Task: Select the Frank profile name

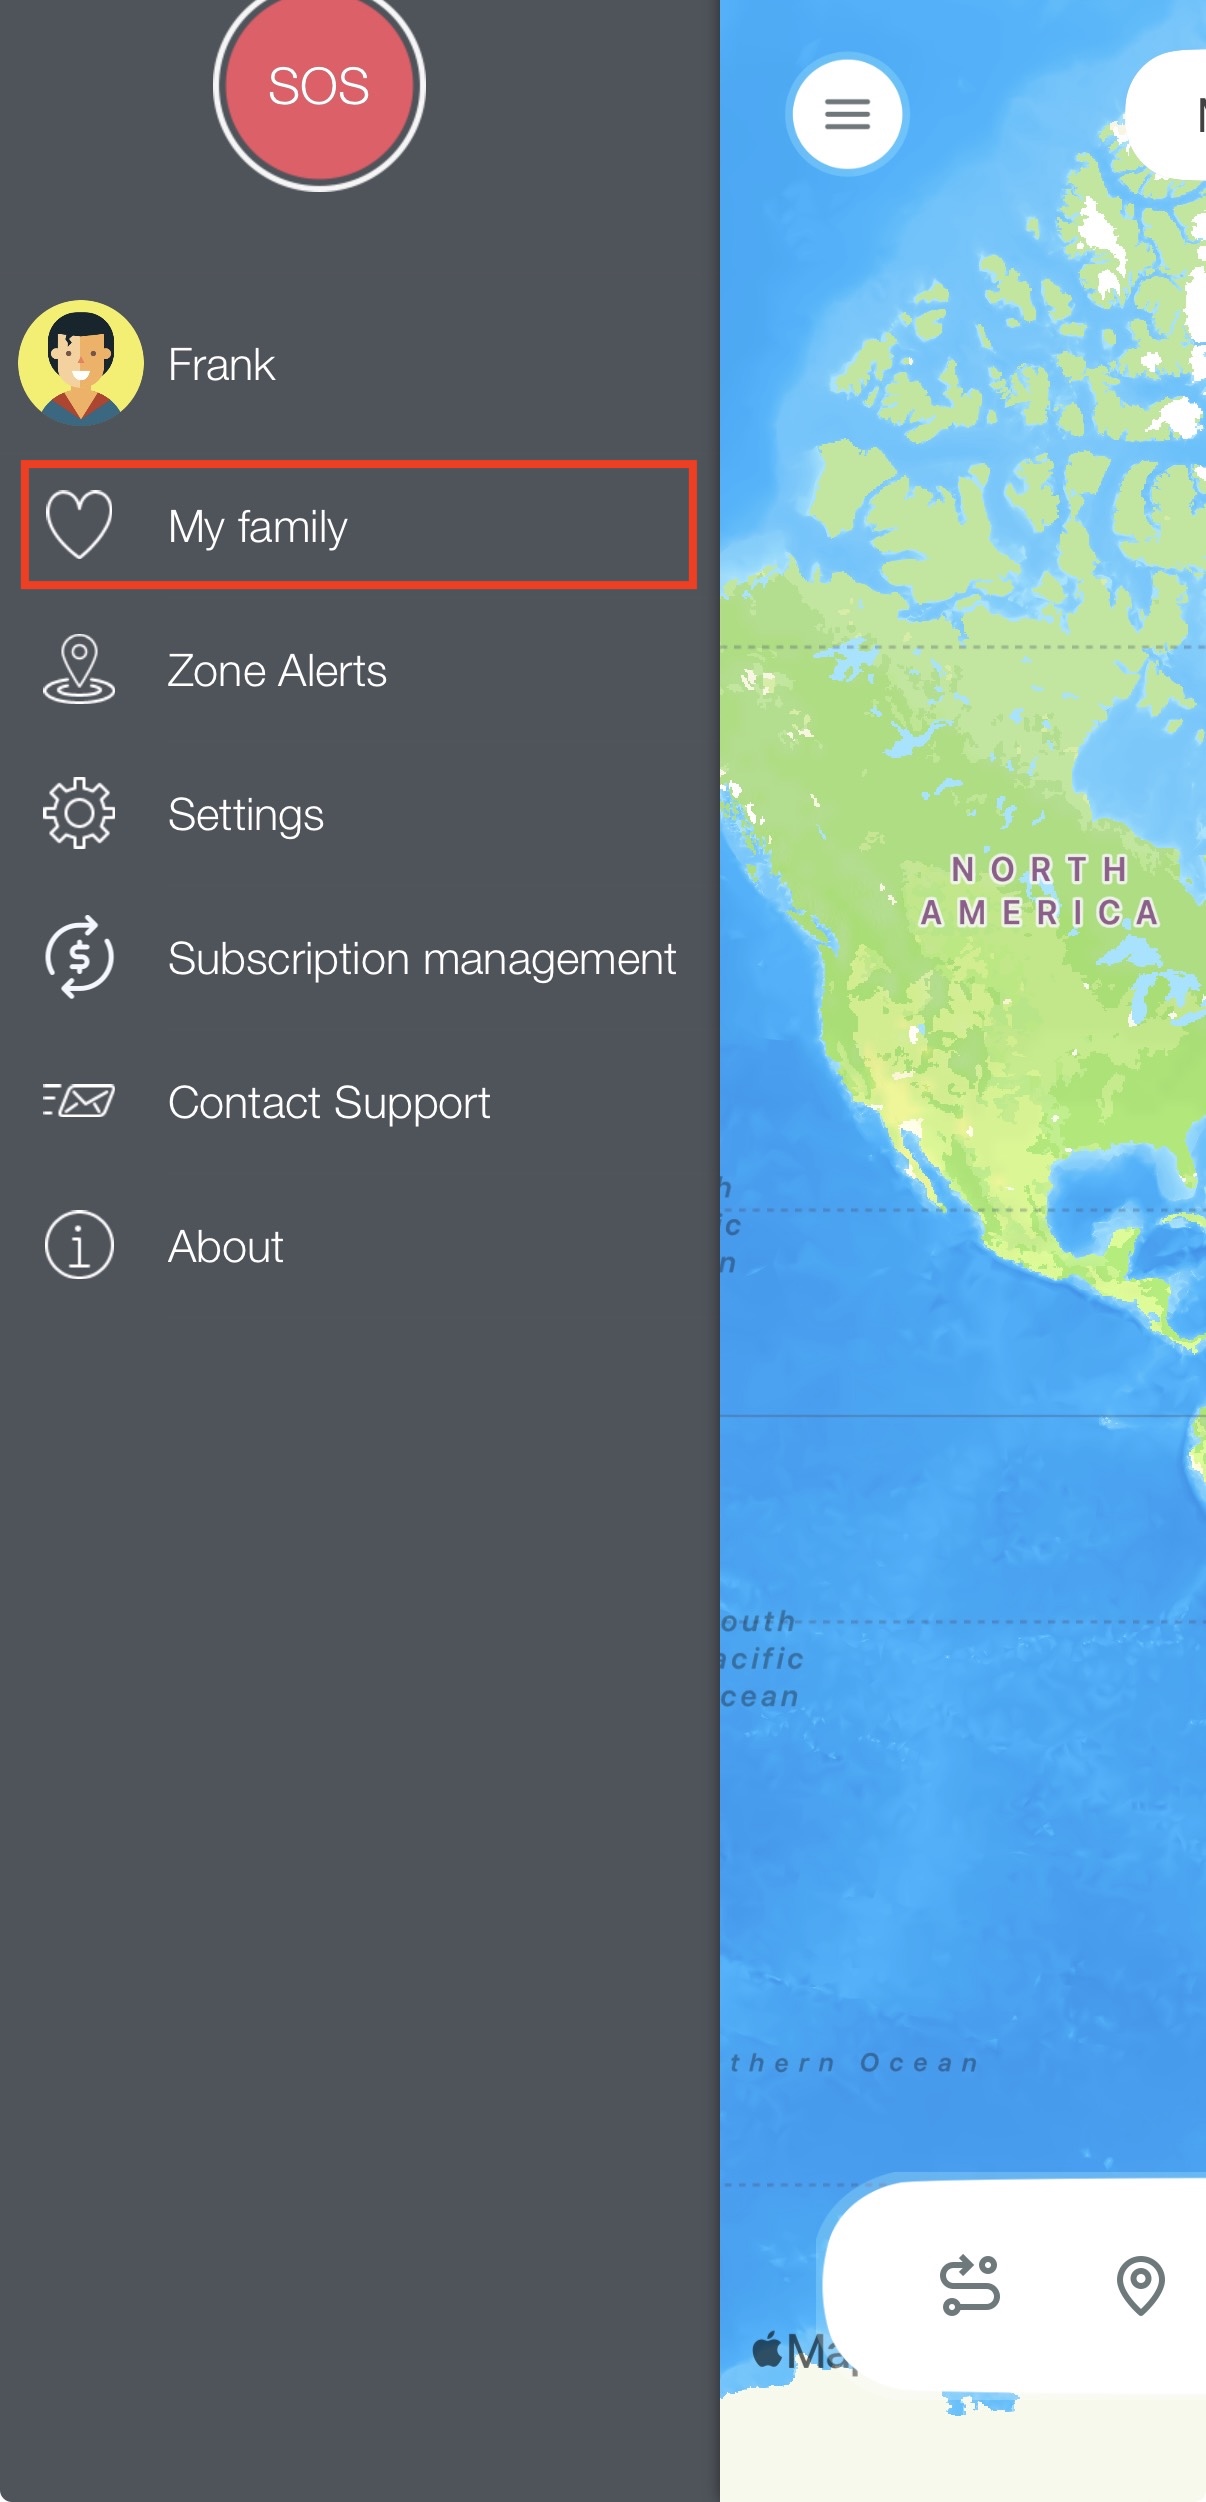Action: click(x=221, y=365)
